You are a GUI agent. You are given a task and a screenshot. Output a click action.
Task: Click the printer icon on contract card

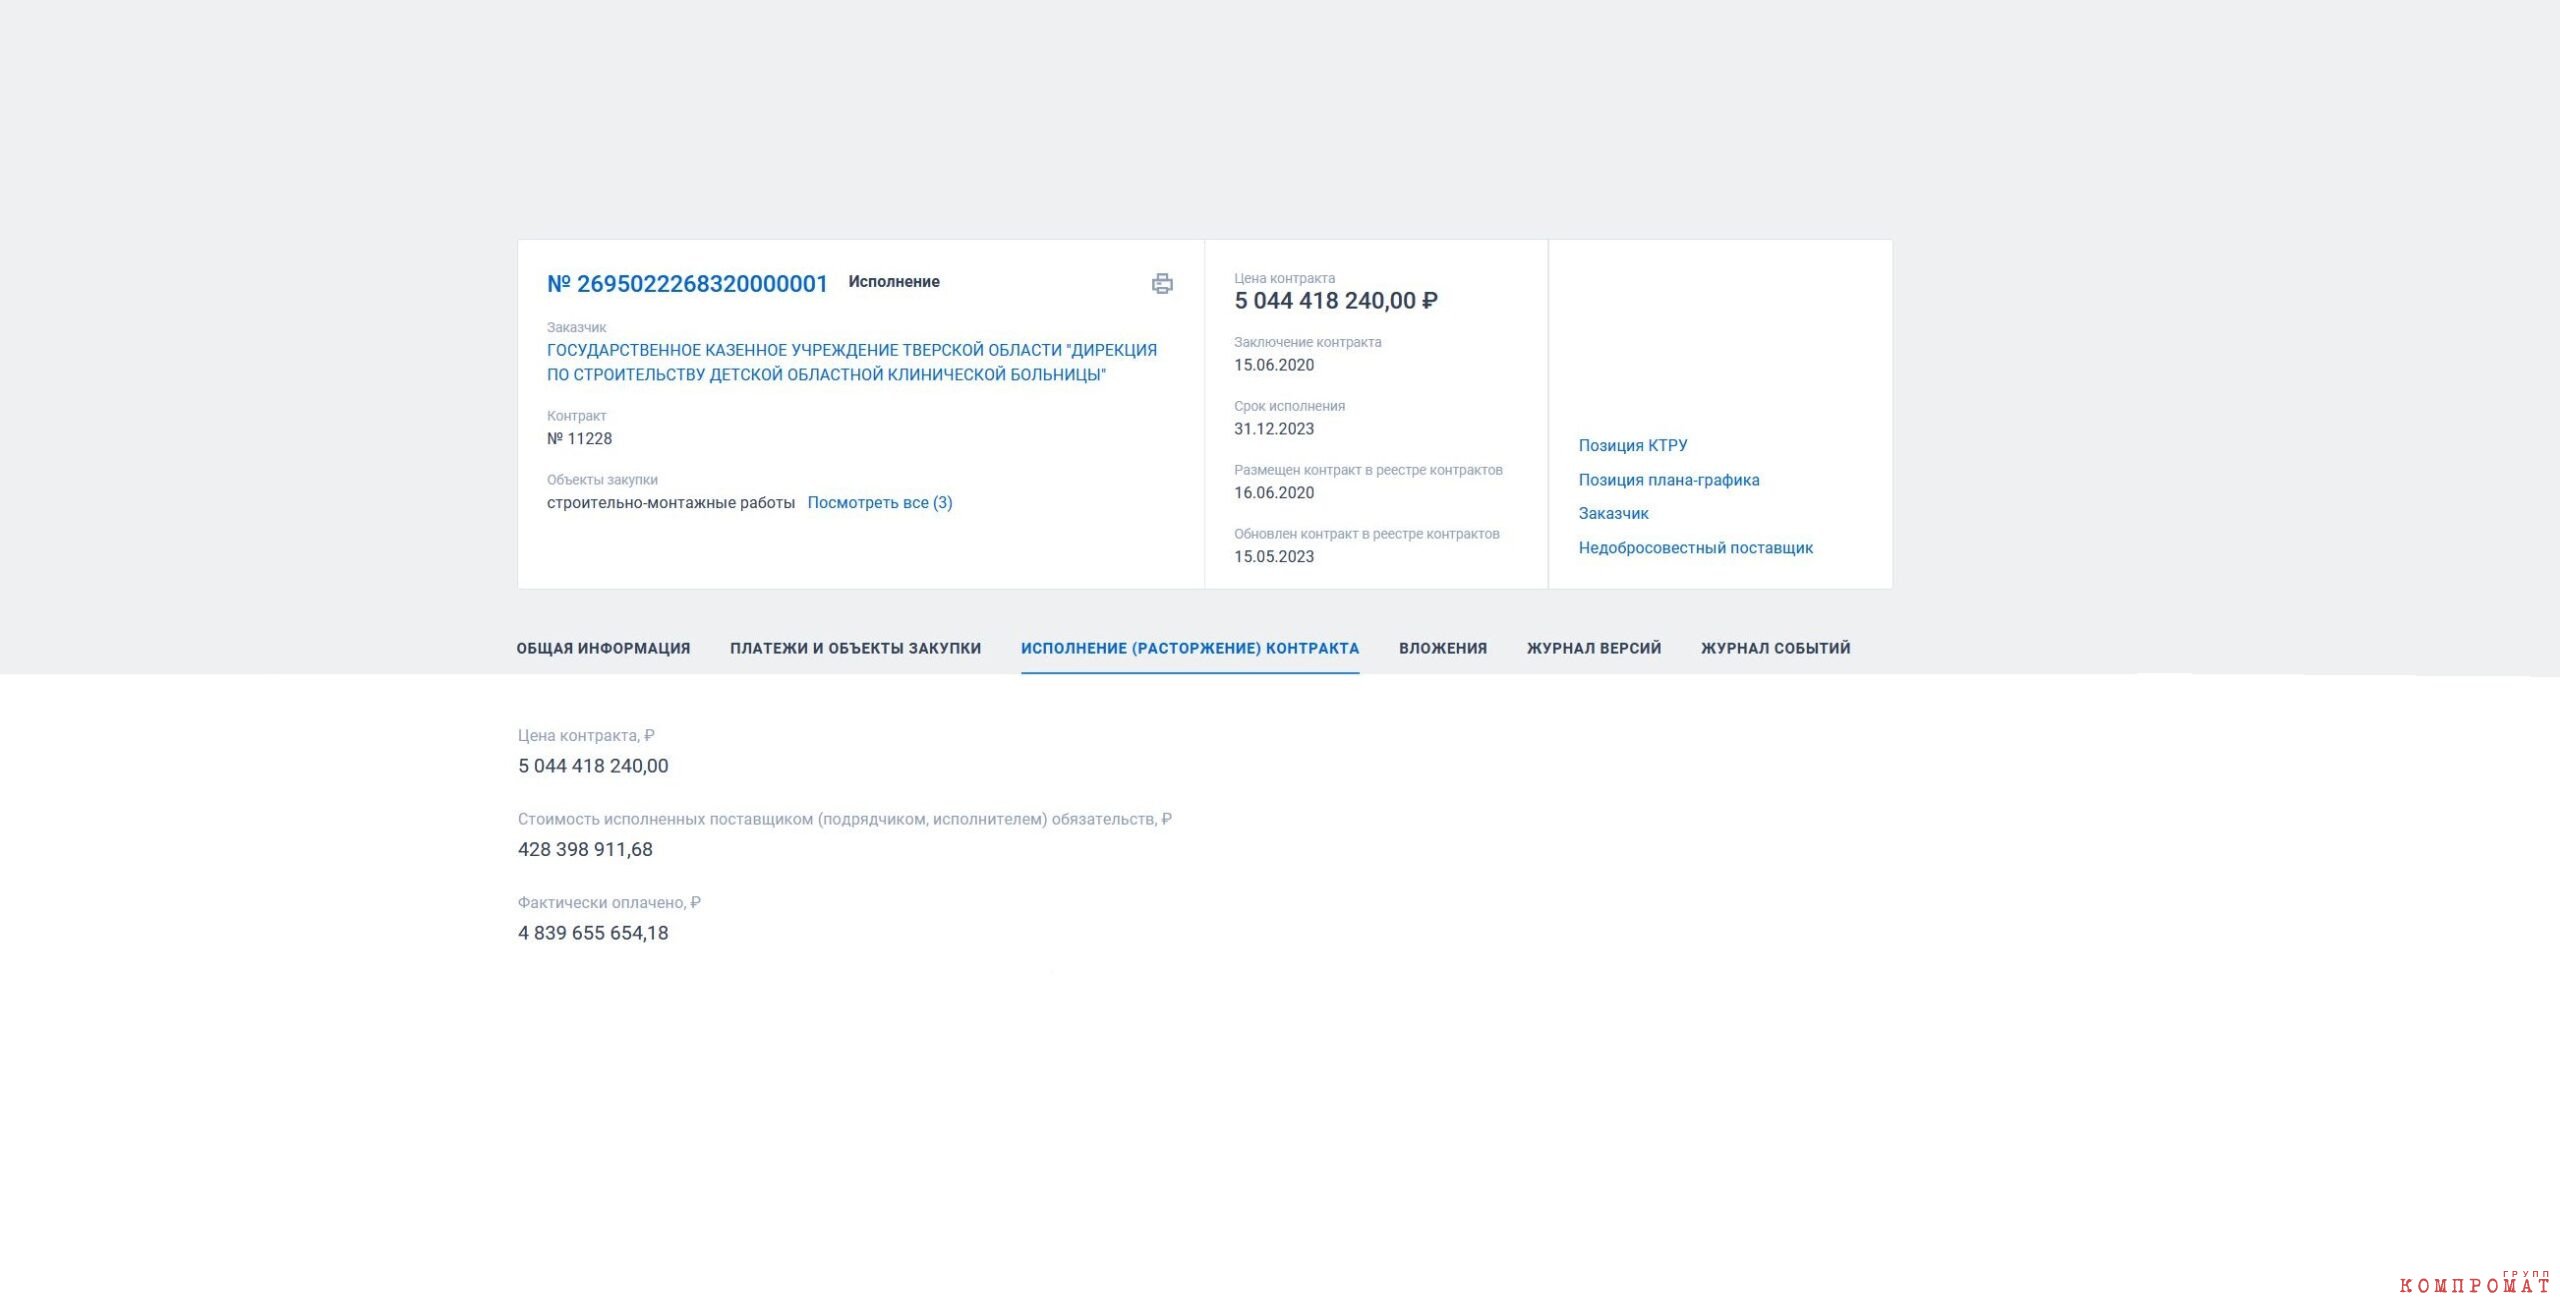point(1162,284)
